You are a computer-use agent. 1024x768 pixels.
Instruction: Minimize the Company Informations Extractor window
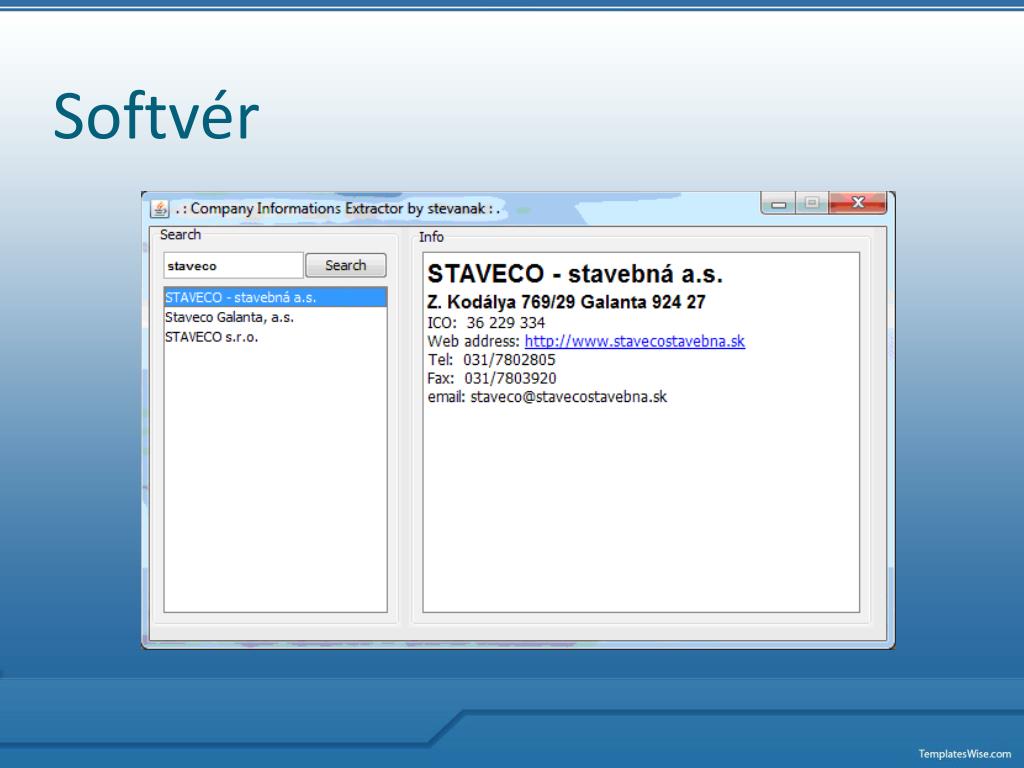coord(778,203)
